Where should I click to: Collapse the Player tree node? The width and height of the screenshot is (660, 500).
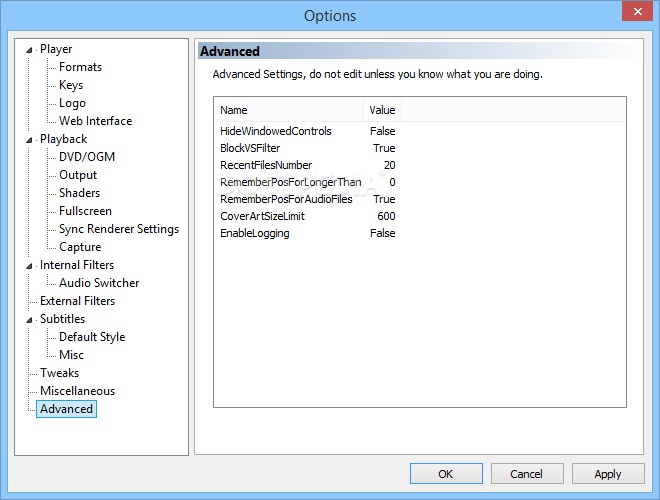29,50
